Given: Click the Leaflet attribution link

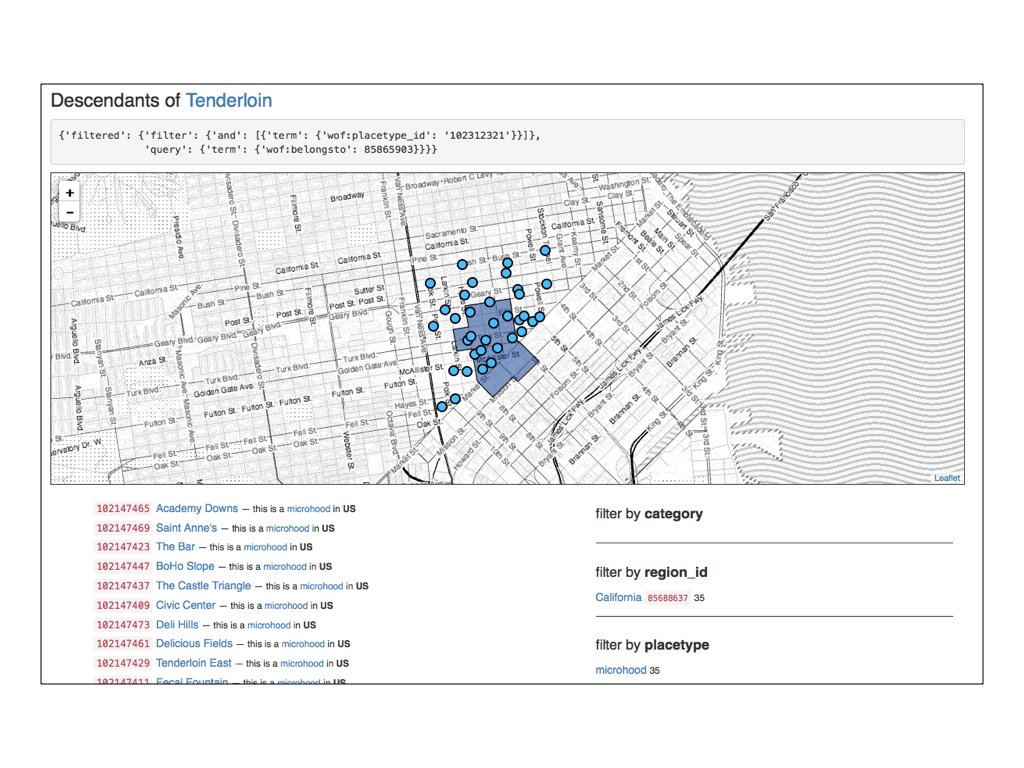Looking at the screenshot, I should point(947,478).
